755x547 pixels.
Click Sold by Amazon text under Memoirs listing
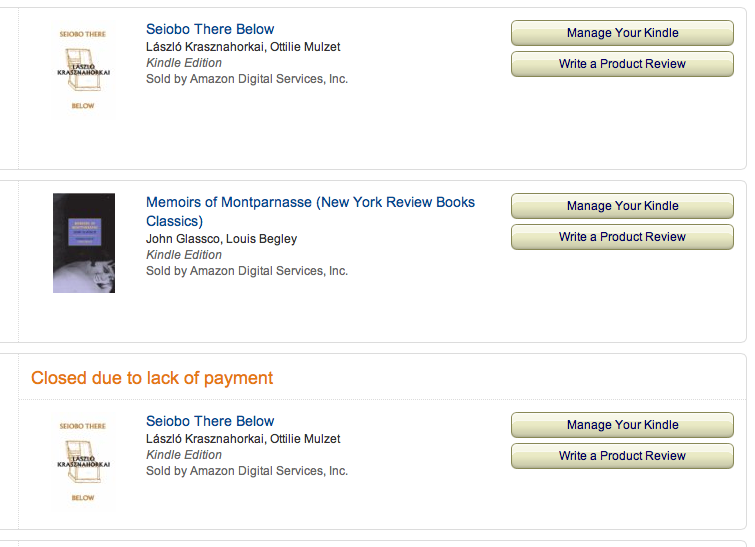(247, 271)
